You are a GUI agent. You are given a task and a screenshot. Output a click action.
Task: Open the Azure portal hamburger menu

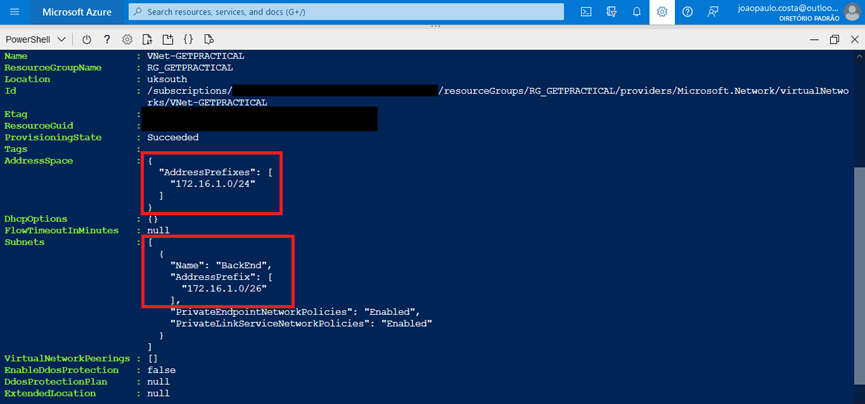[15, 12]
